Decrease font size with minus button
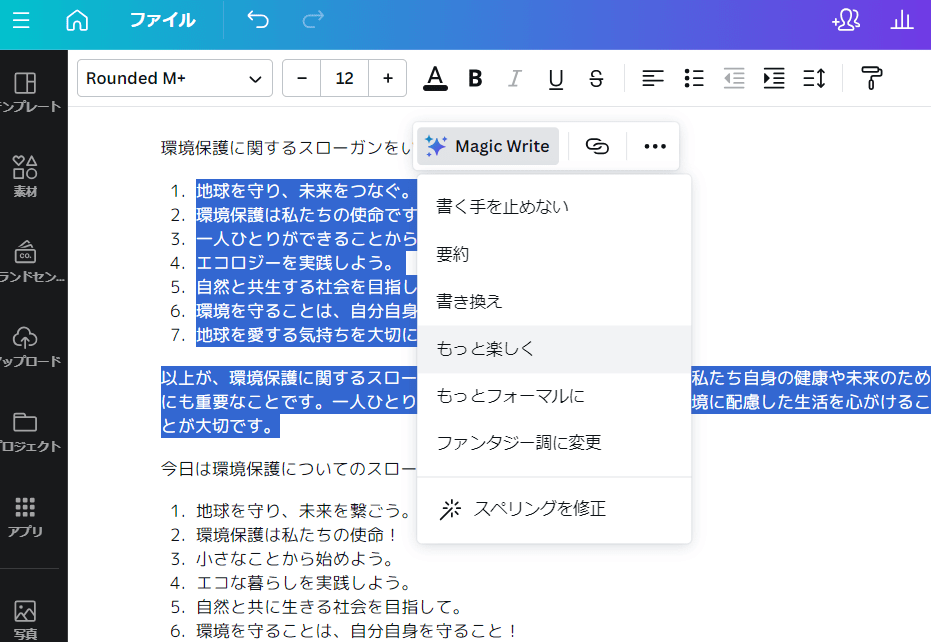 [x=302, y=78]
